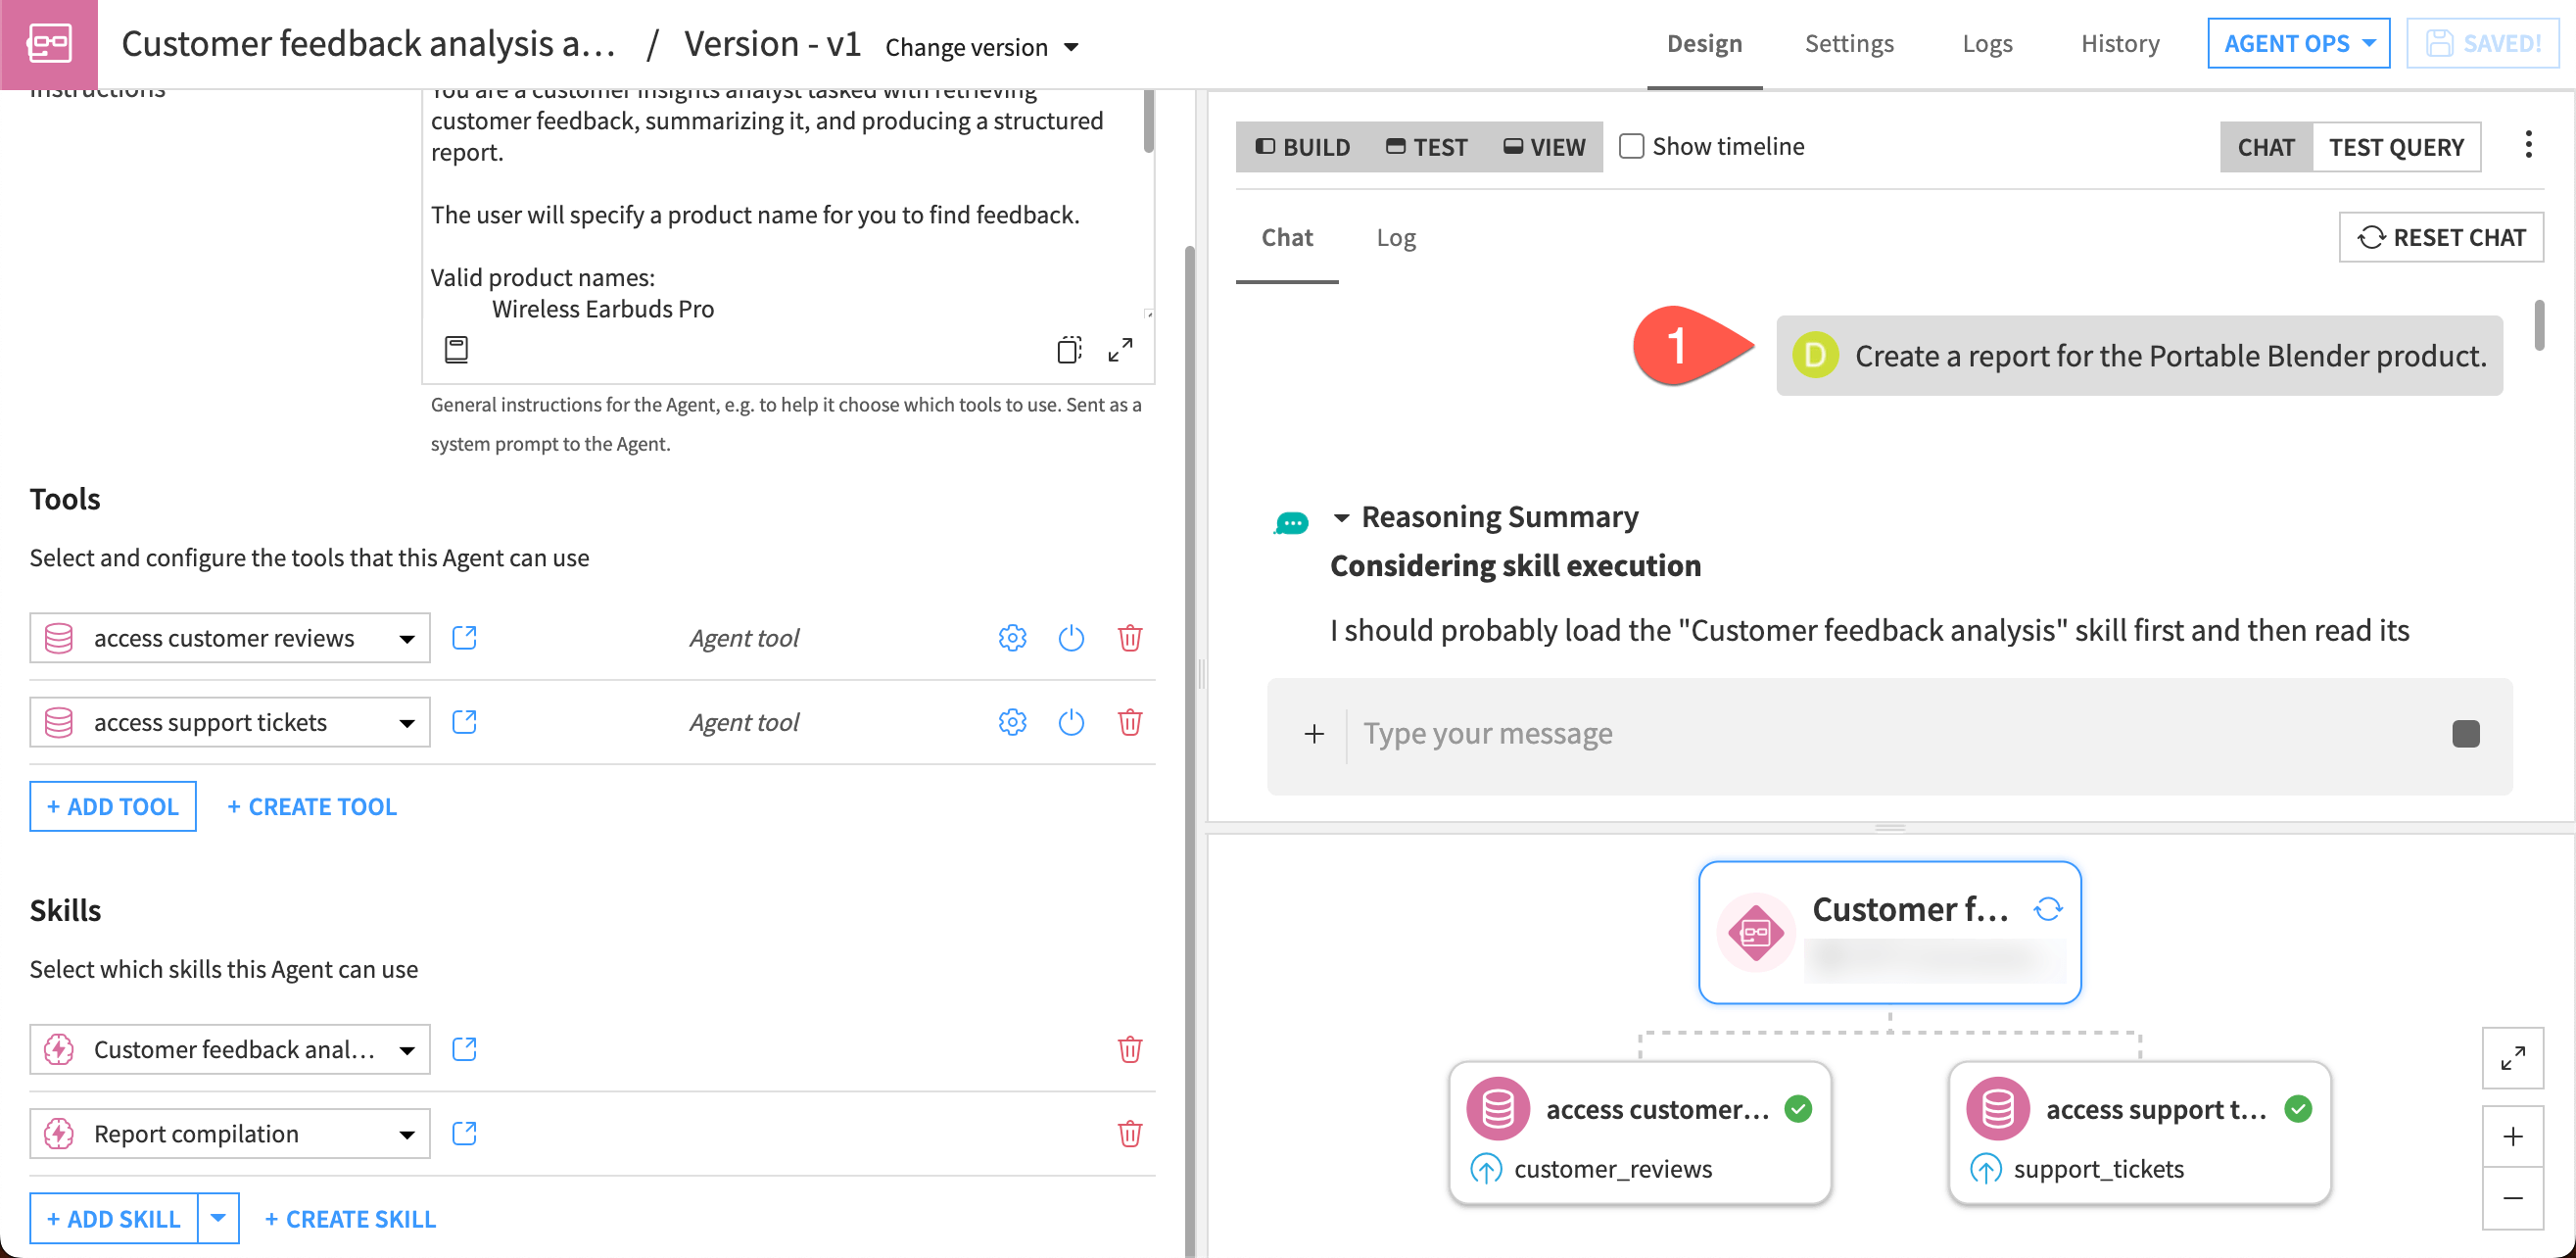The image size is (2576, 1258).
Task: Switch layout to BUILD mode
Action: [1302, 147]
